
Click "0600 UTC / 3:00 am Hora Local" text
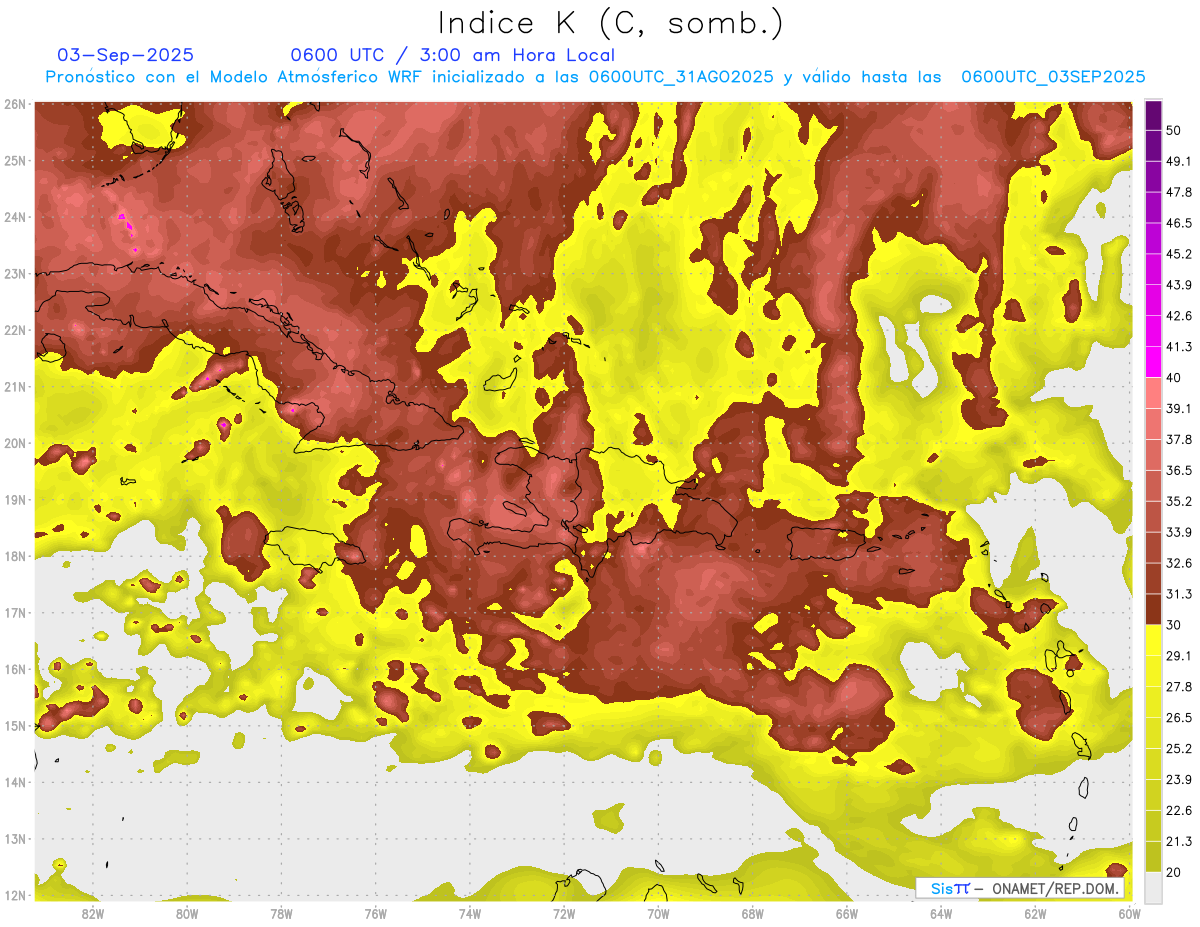click(x=453, y=55)
